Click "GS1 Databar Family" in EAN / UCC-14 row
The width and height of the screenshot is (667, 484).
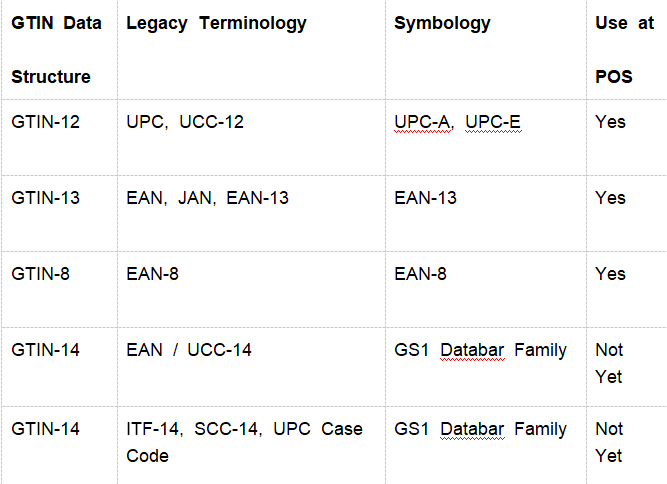point(481,350)
